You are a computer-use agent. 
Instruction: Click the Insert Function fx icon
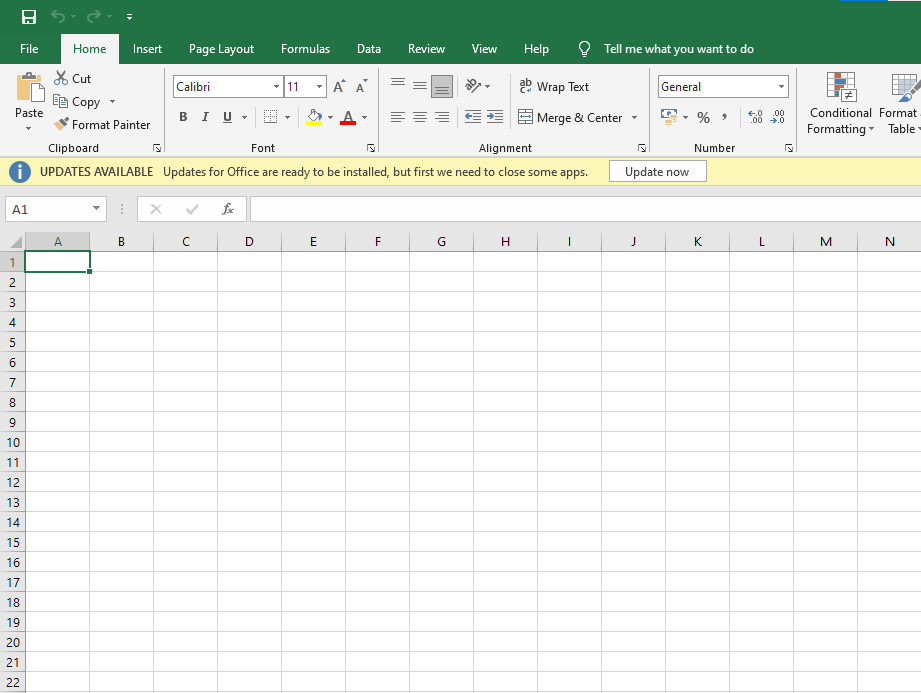(x=228, y=208)
